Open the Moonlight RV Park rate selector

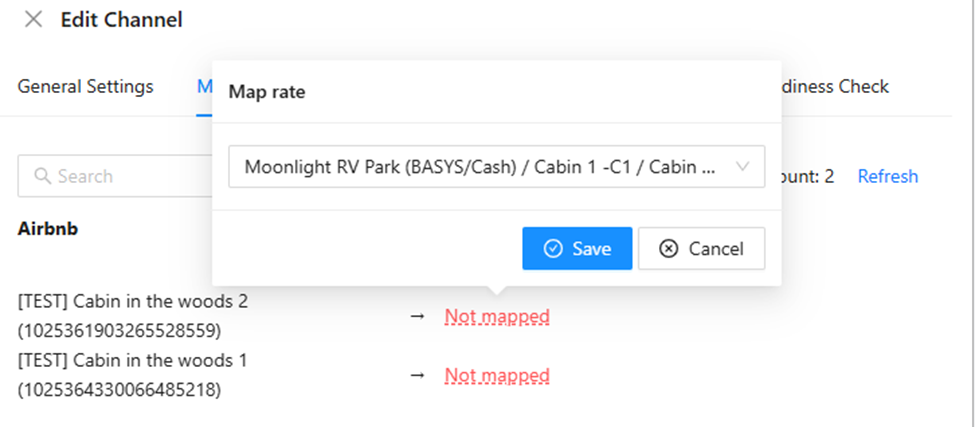pyautogui.click(x=496, y=167)
